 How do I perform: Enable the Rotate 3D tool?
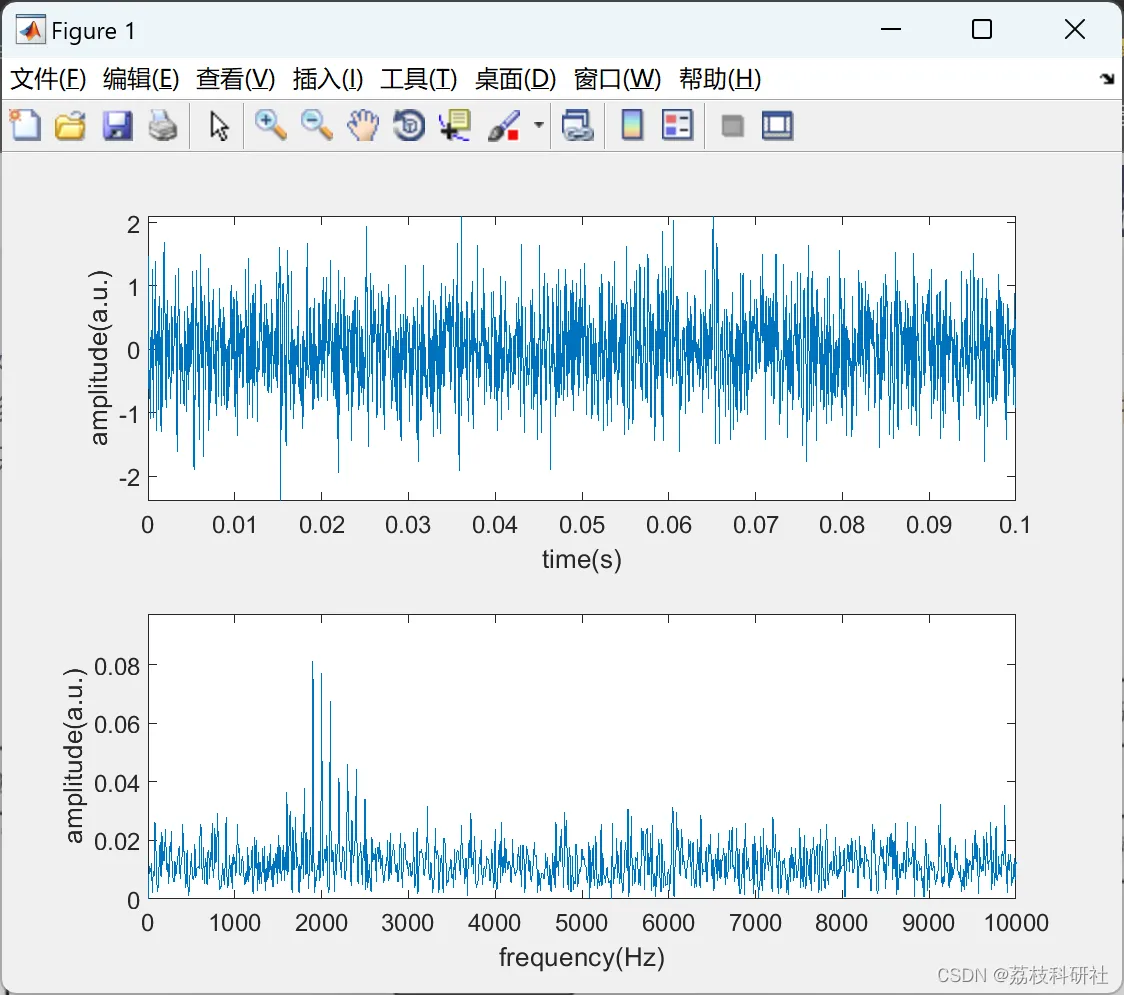point(409,125)
